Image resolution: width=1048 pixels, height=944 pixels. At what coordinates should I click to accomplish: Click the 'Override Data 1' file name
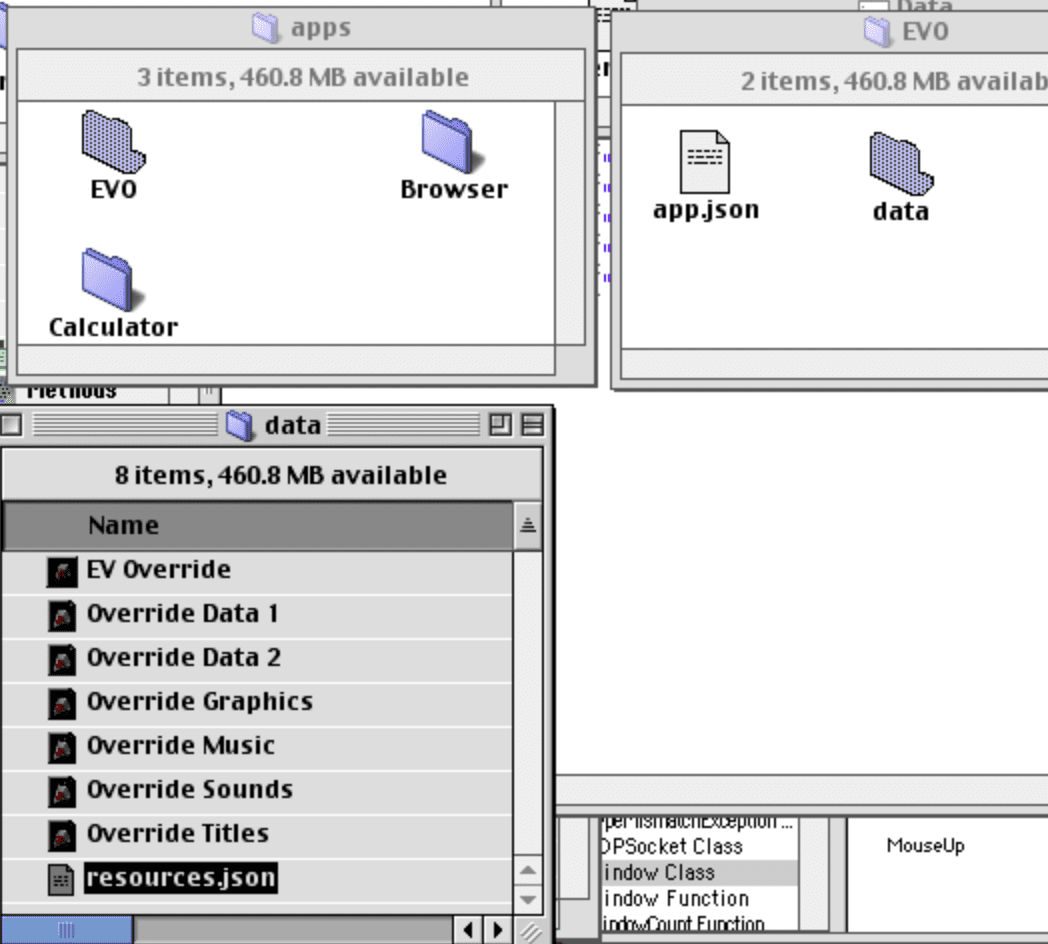pos(182,614)
